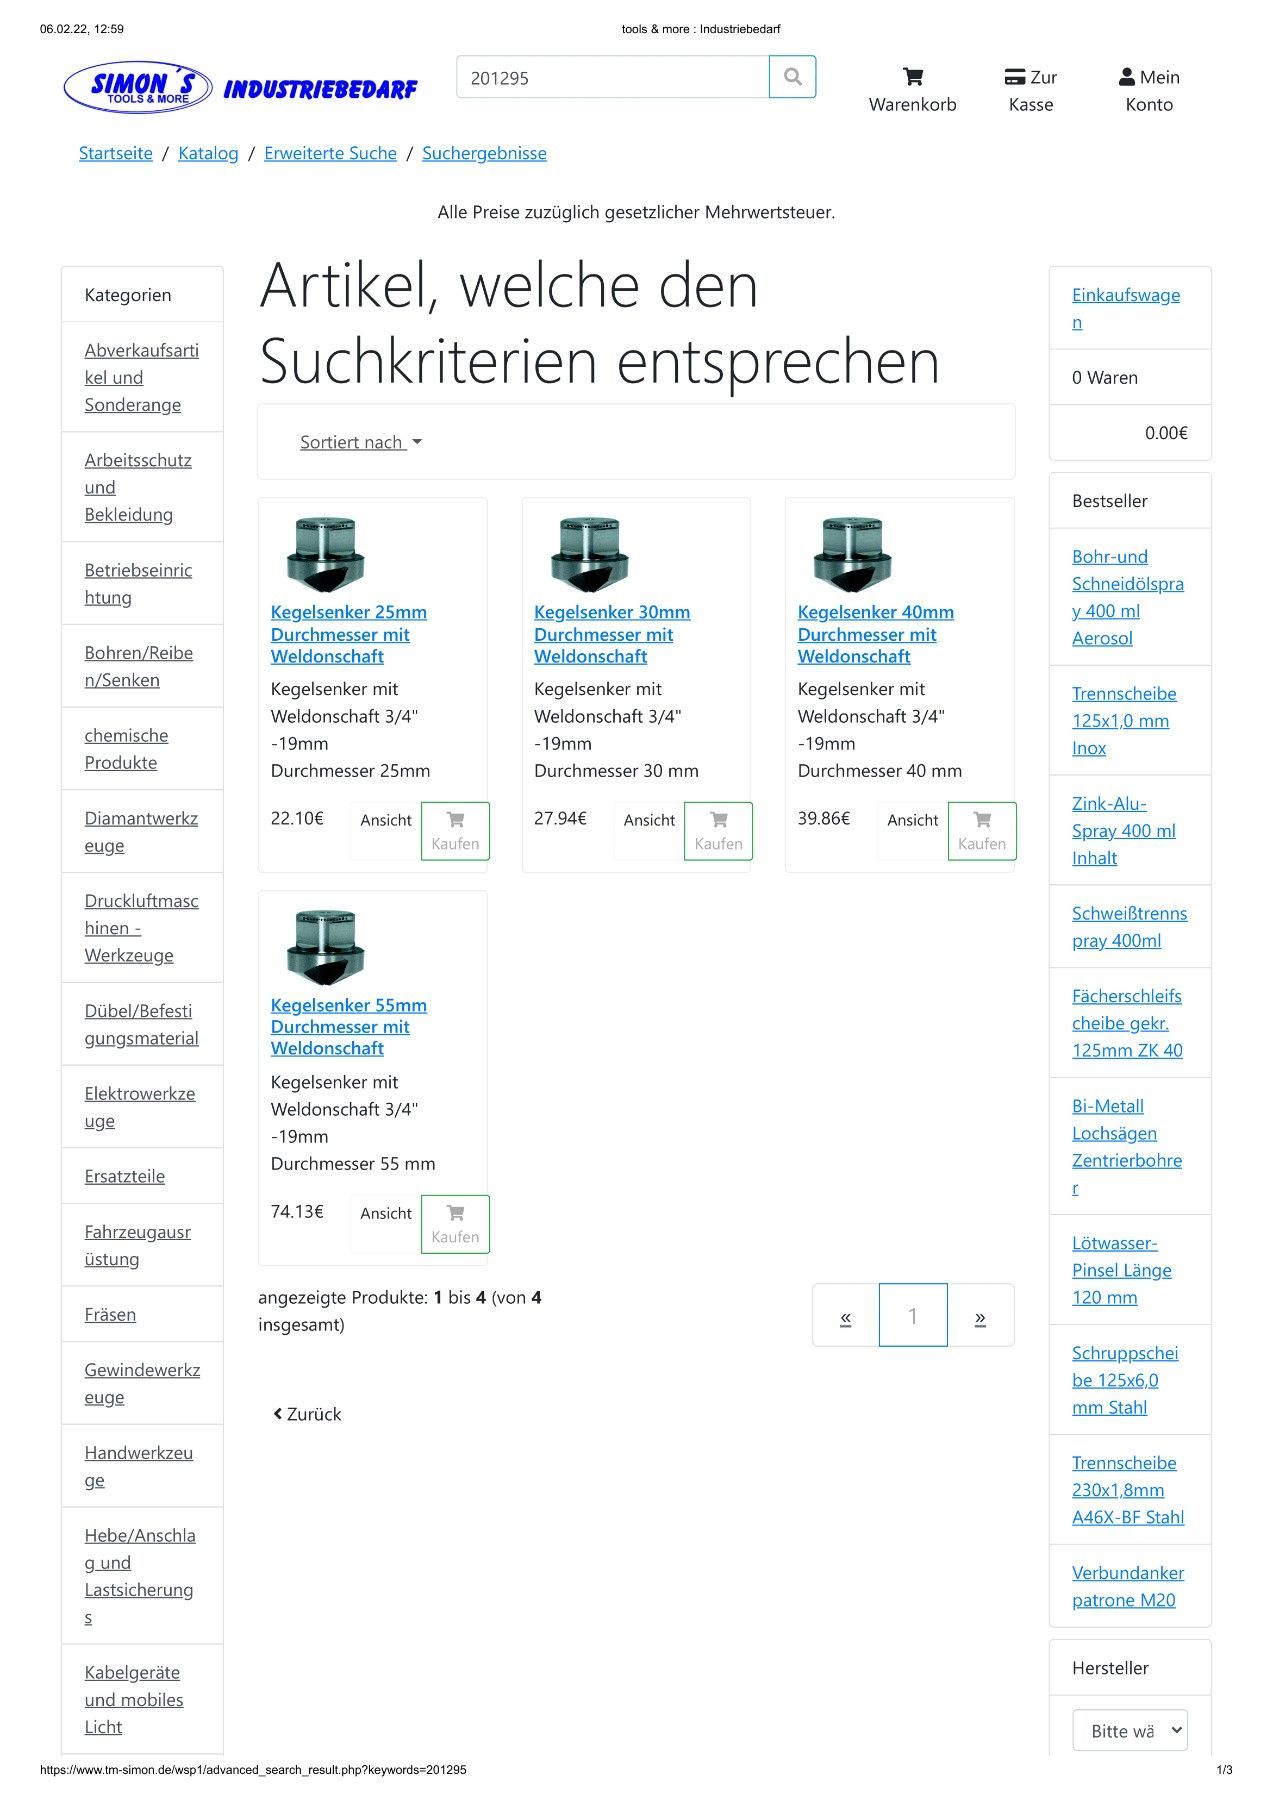
Task: Open the Erweiterte Suche breadcrumb
Action: pyautogui.click(x=330, y=153)
